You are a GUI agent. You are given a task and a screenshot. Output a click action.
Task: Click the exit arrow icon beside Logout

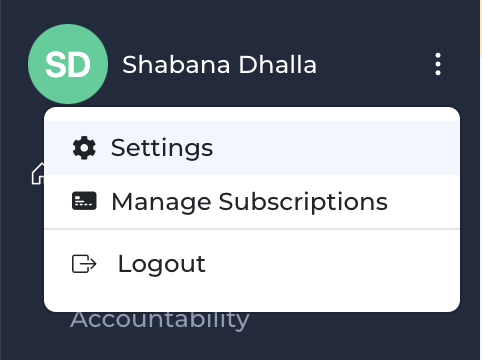84,264
